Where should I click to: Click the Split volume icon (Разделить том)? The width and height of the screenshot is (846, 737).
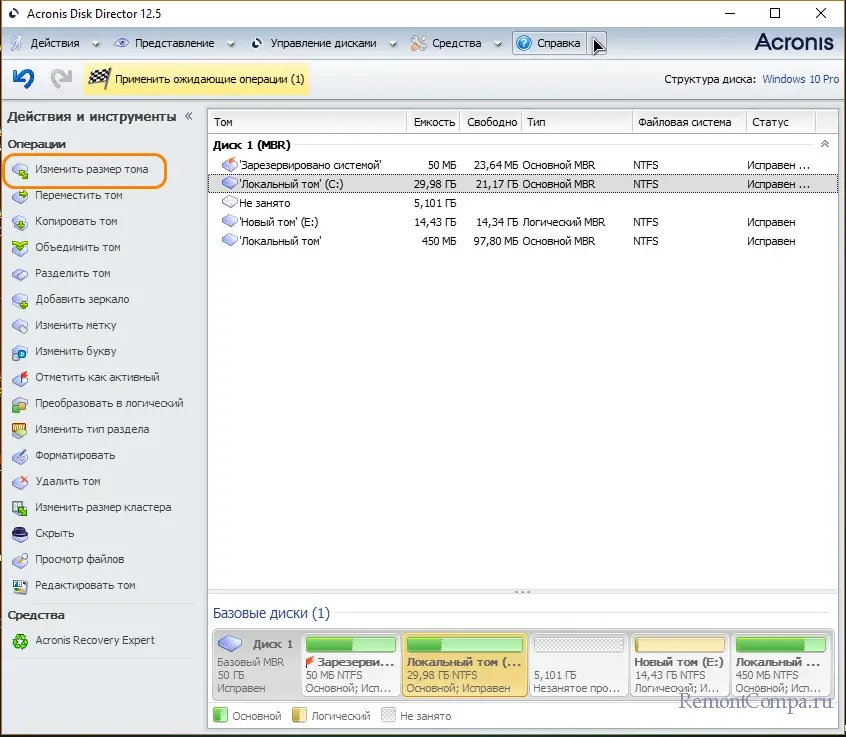click(x=20, y=274)
